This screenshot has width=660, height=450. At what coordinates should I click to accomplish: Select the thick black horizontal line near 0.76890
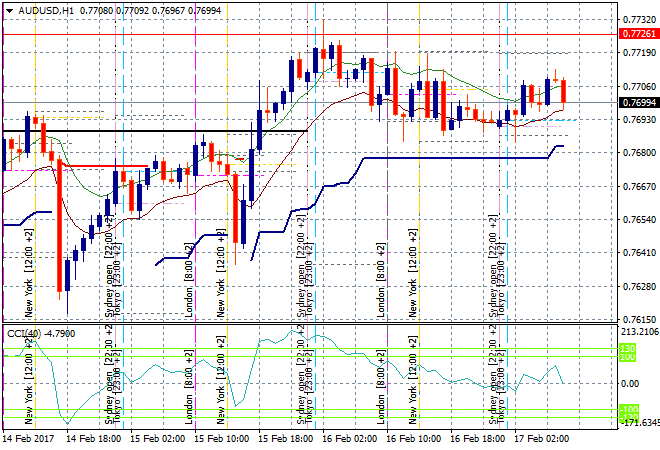click(x=156, y=131)
